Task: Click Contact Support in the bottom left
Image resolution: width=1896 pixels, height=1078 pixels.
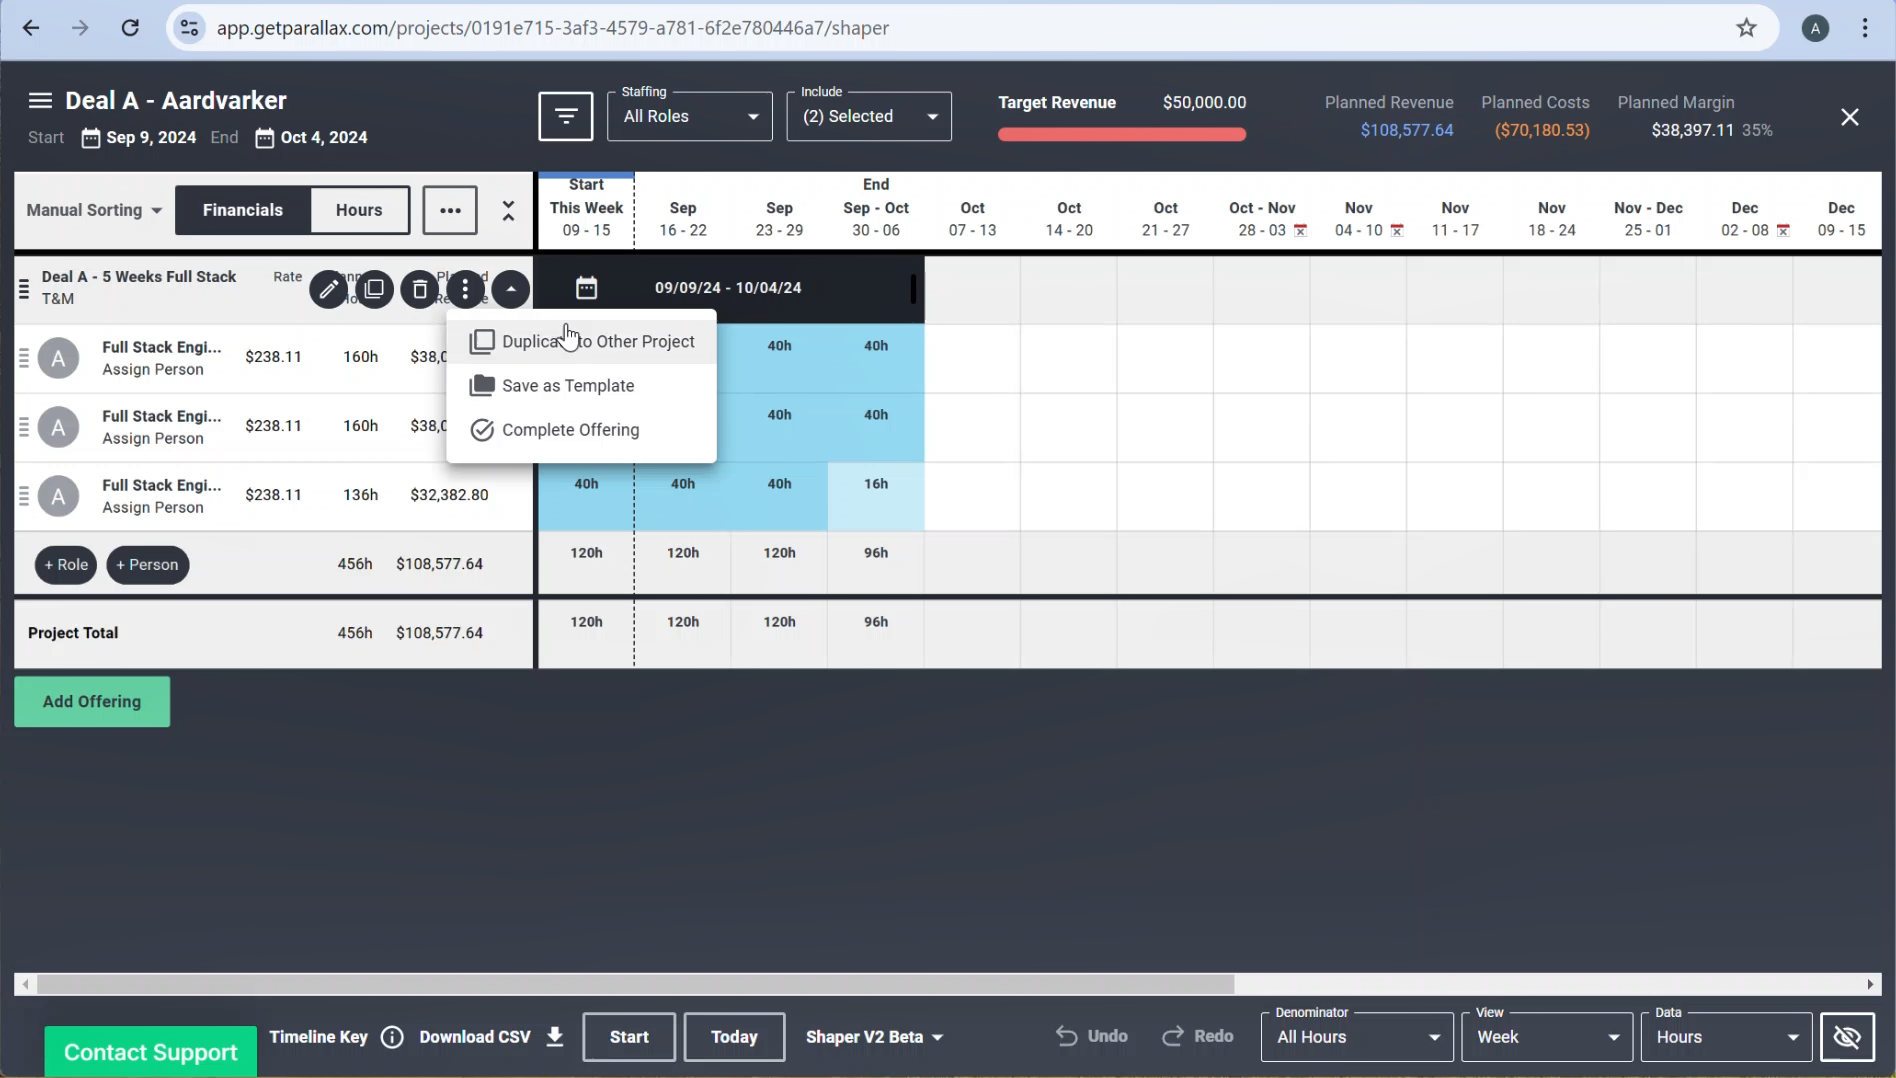Action: [150, 1051]
